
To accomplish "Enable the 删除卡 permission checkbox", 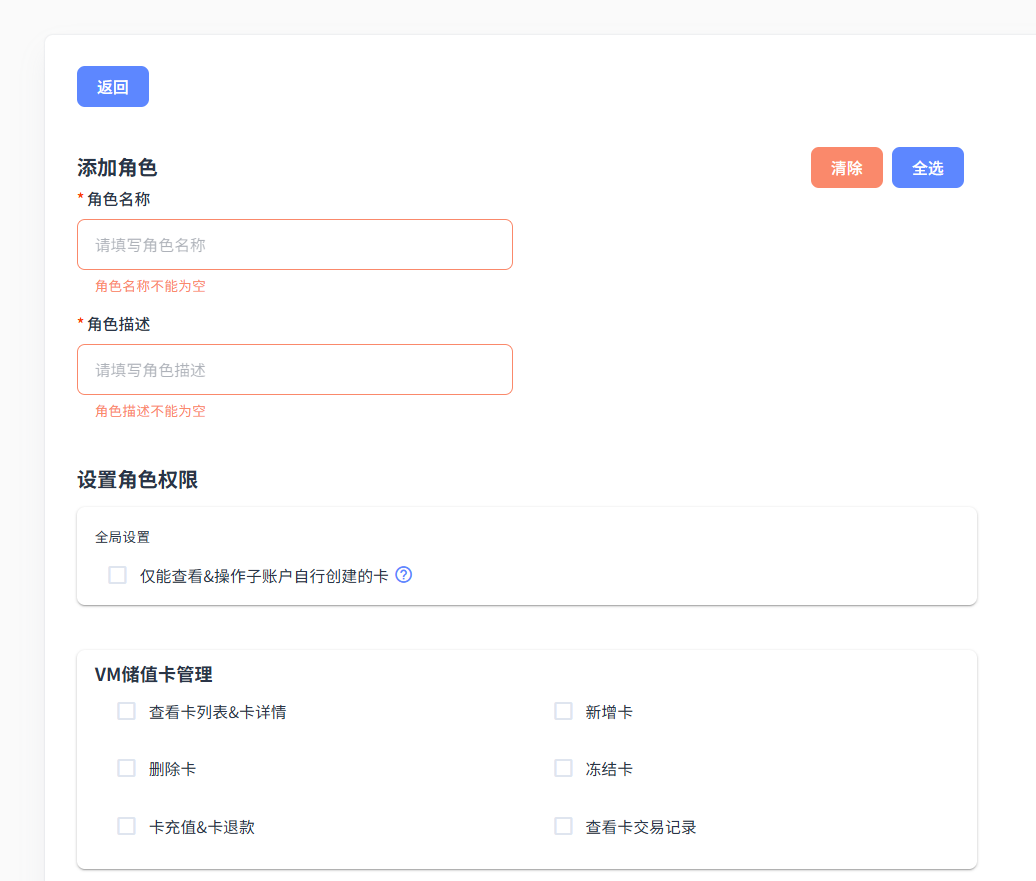I will pos(126,768).
